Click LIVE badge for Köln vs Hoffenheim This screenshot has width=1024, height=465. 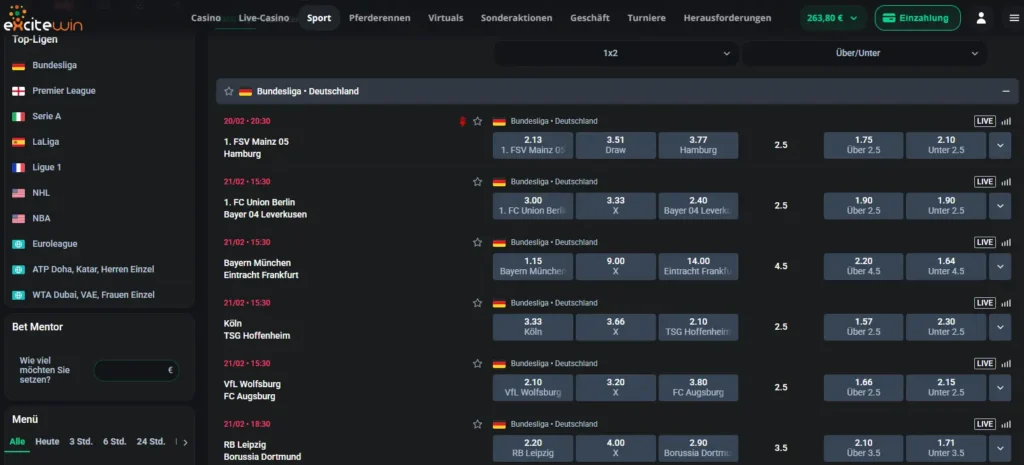(x=985, y=303)
